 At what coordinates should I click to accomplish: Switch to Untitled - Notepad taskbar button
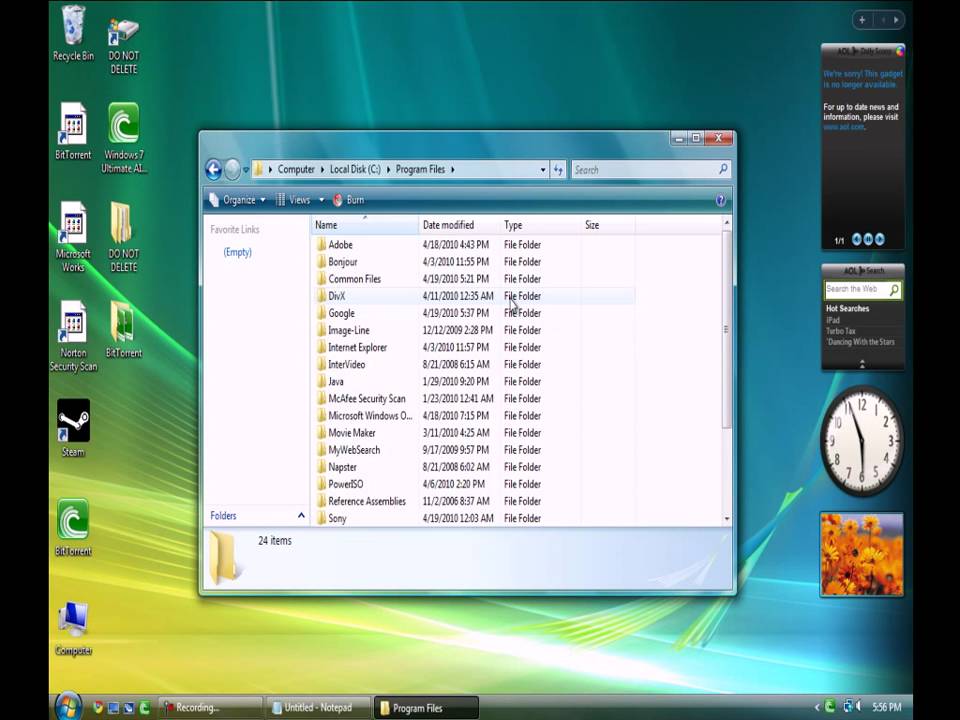click(318, 708)
